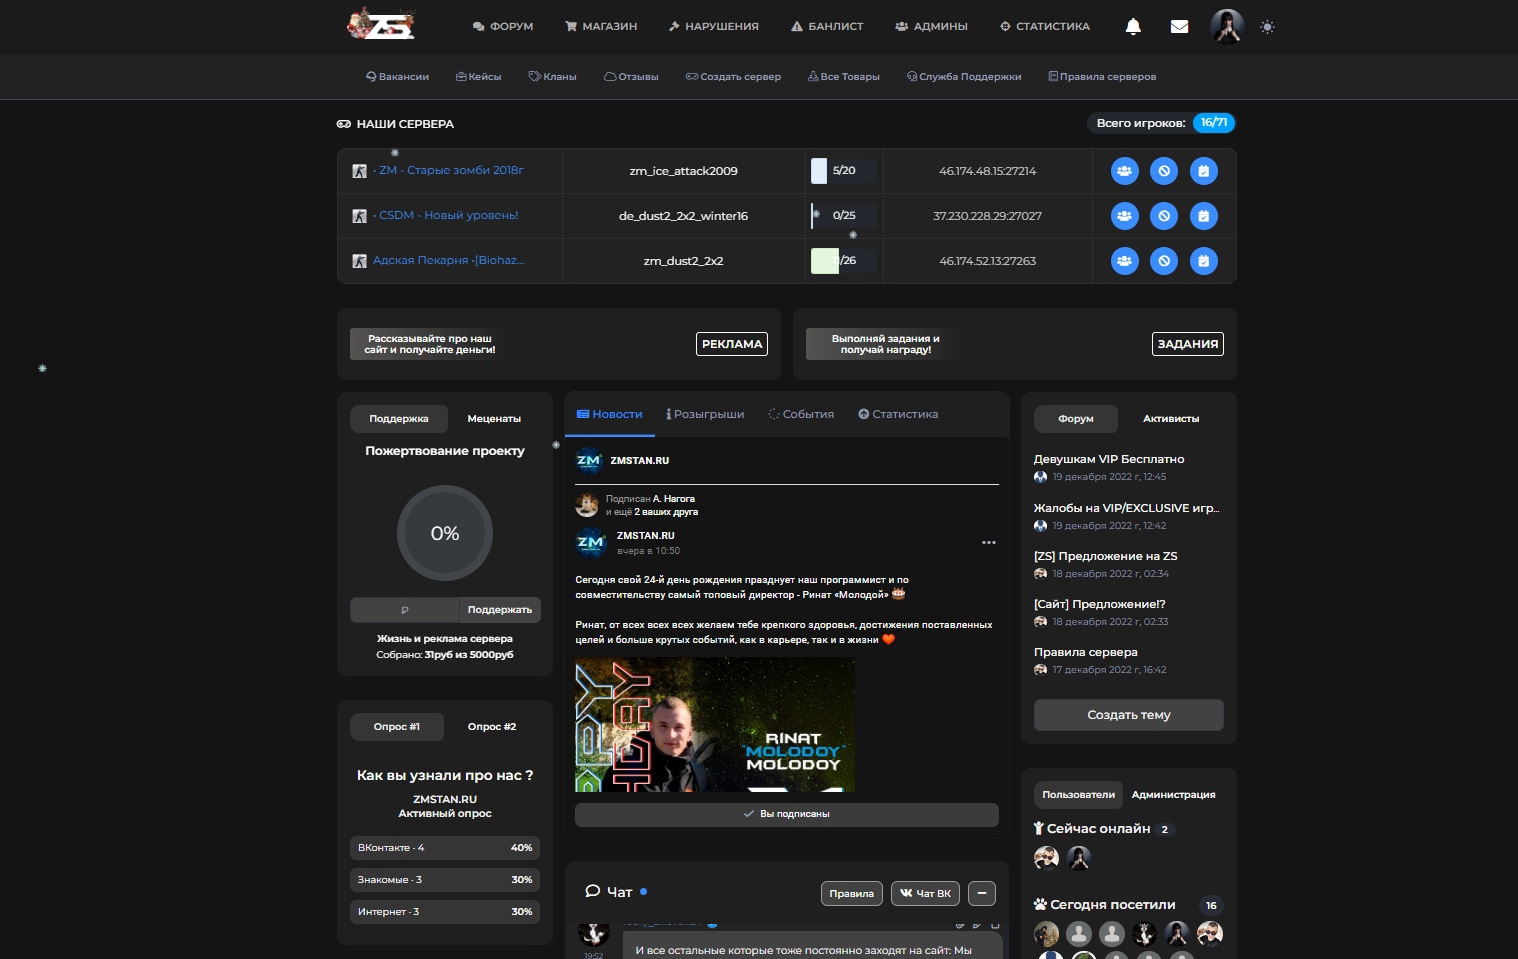This screenshot has height=959, width=1518.
Task: Open the three-dot menu on ZMSTAN.RU post
Action: [x=988, y=543]
